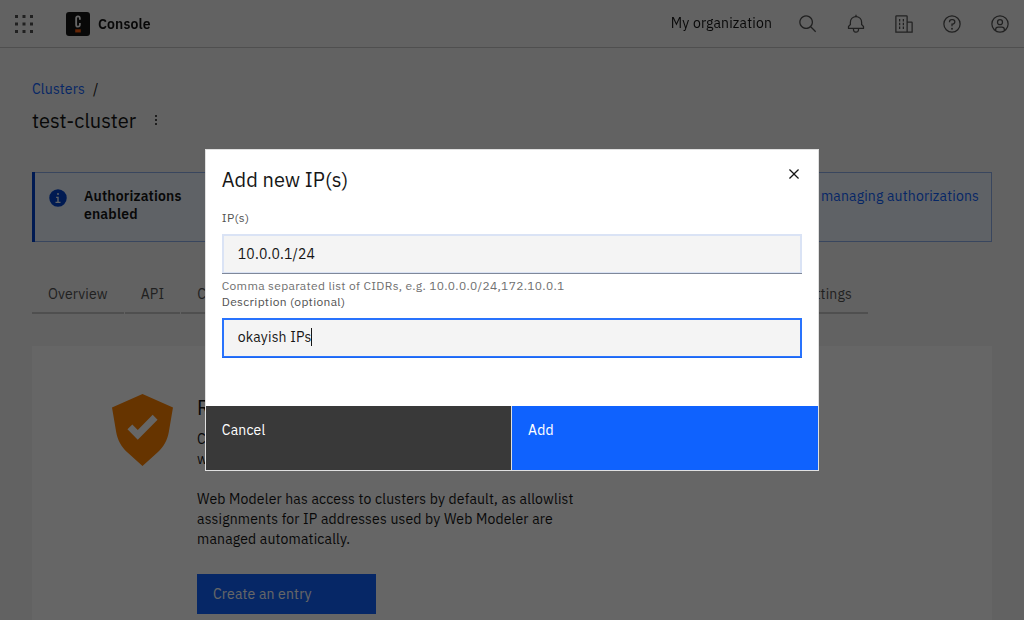Close the Add new IP(s) dialog
Image resolution: width=1024 pixels, height=620 pixels.
pyautogui.click(x=794, y=173)
